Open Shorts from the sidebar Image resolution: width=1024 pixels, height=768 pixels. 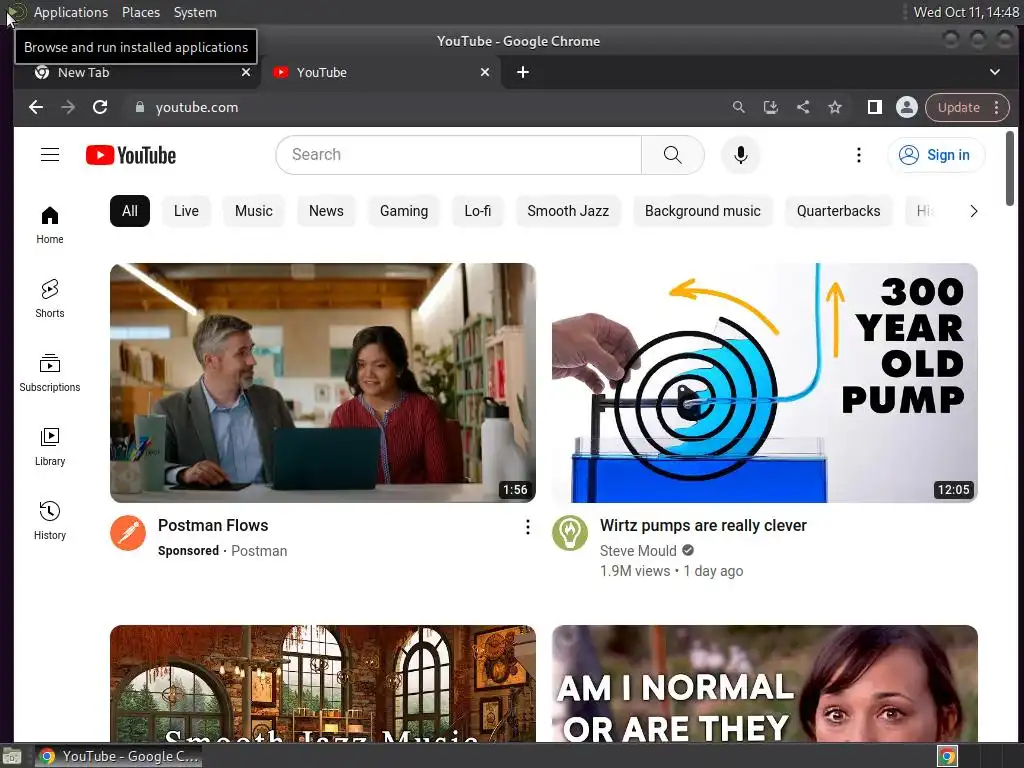[50, 299]
